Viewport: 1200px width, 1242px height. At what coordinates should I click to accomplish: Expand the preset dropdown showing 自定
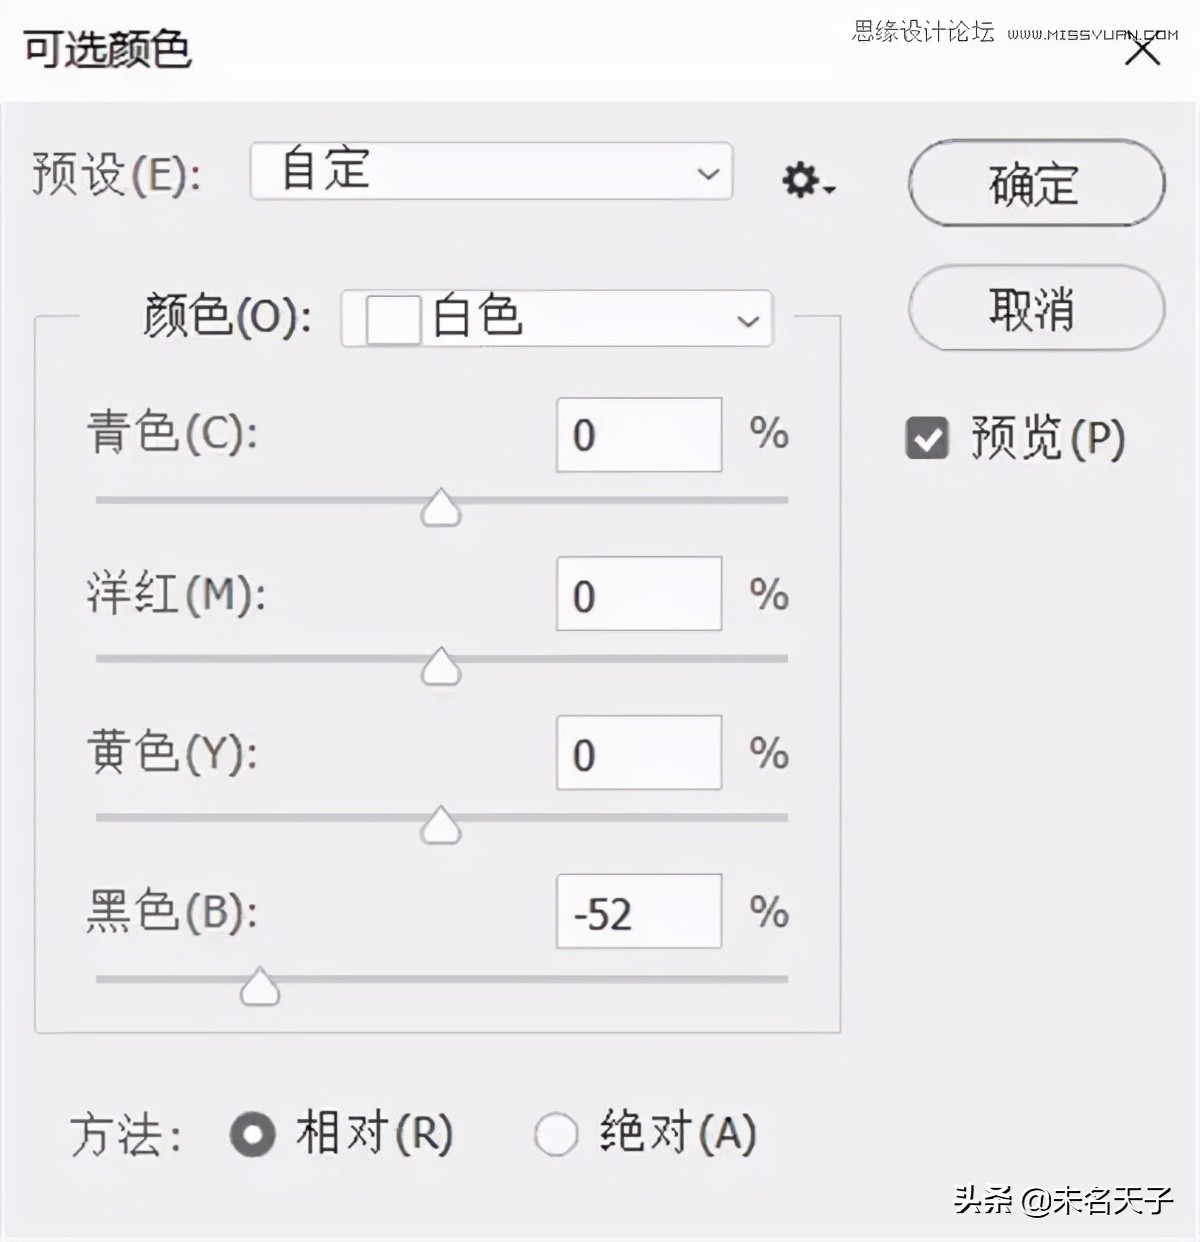tap(490, 172)
